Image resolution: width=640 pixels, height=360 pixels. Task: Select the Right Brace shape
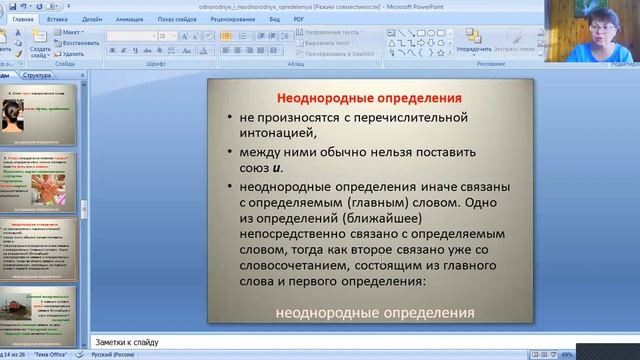pos(431,53)
